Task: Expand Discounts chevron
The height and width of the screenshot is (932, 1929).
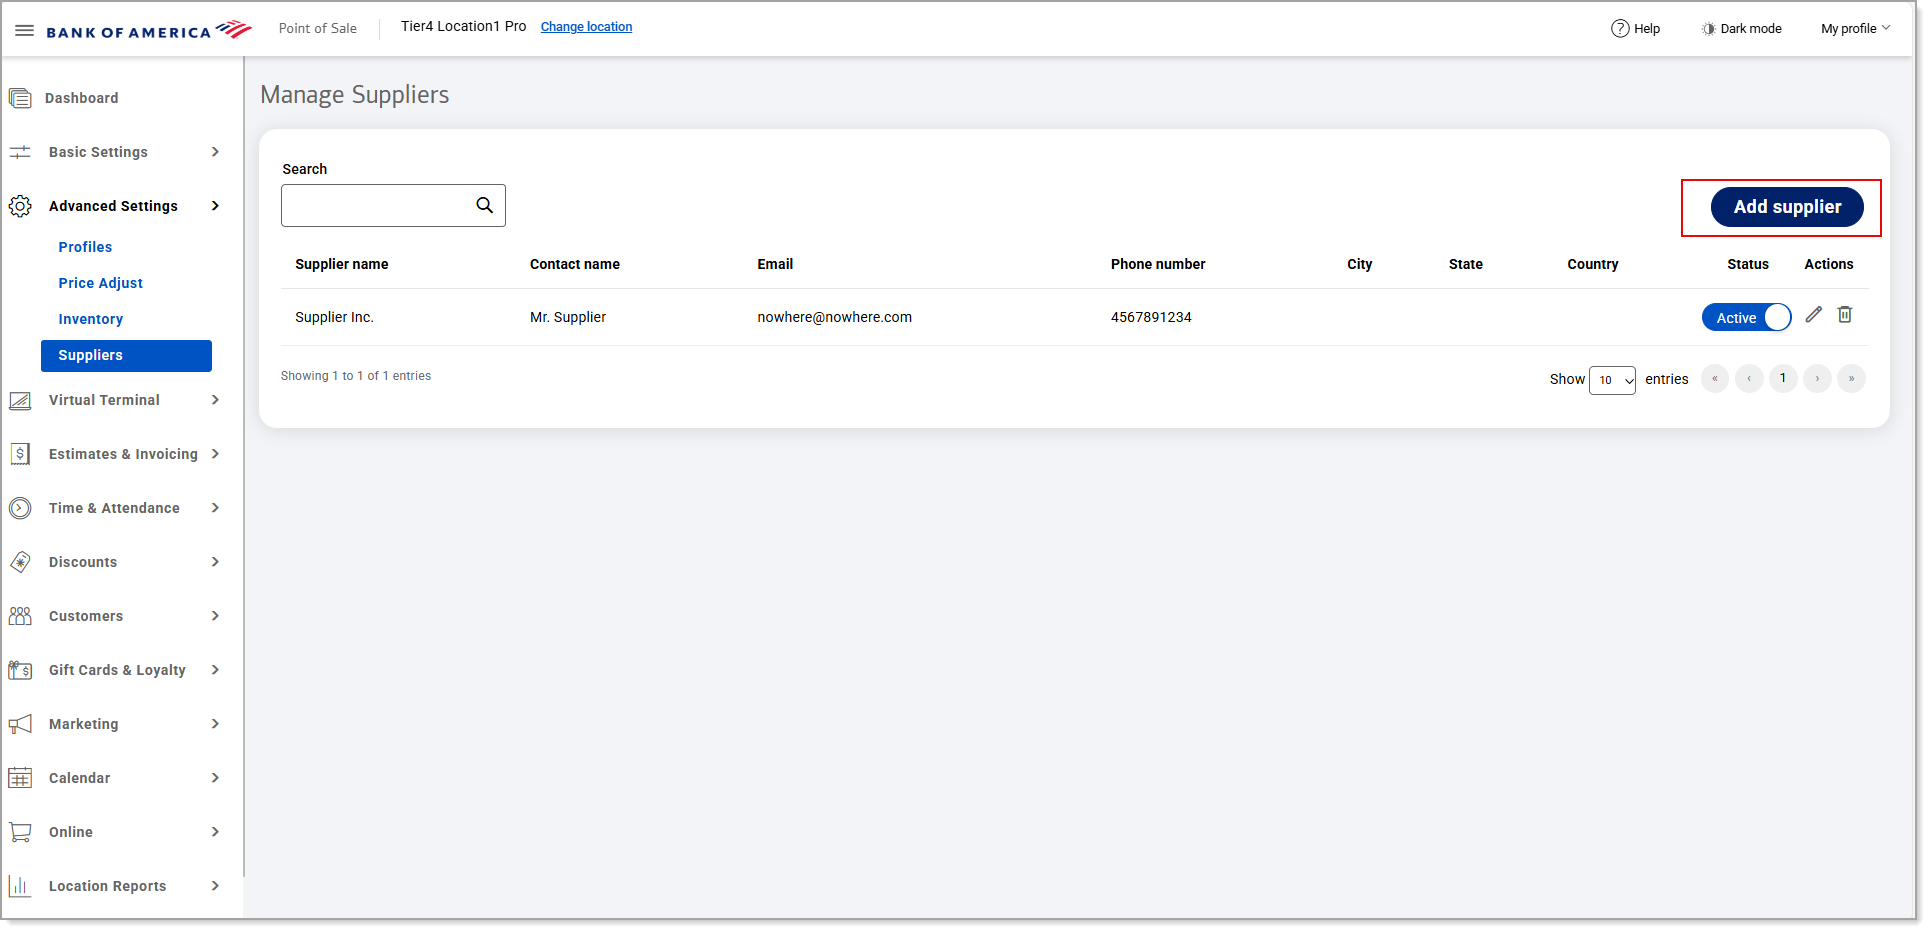Action: [x=215, y=562]
